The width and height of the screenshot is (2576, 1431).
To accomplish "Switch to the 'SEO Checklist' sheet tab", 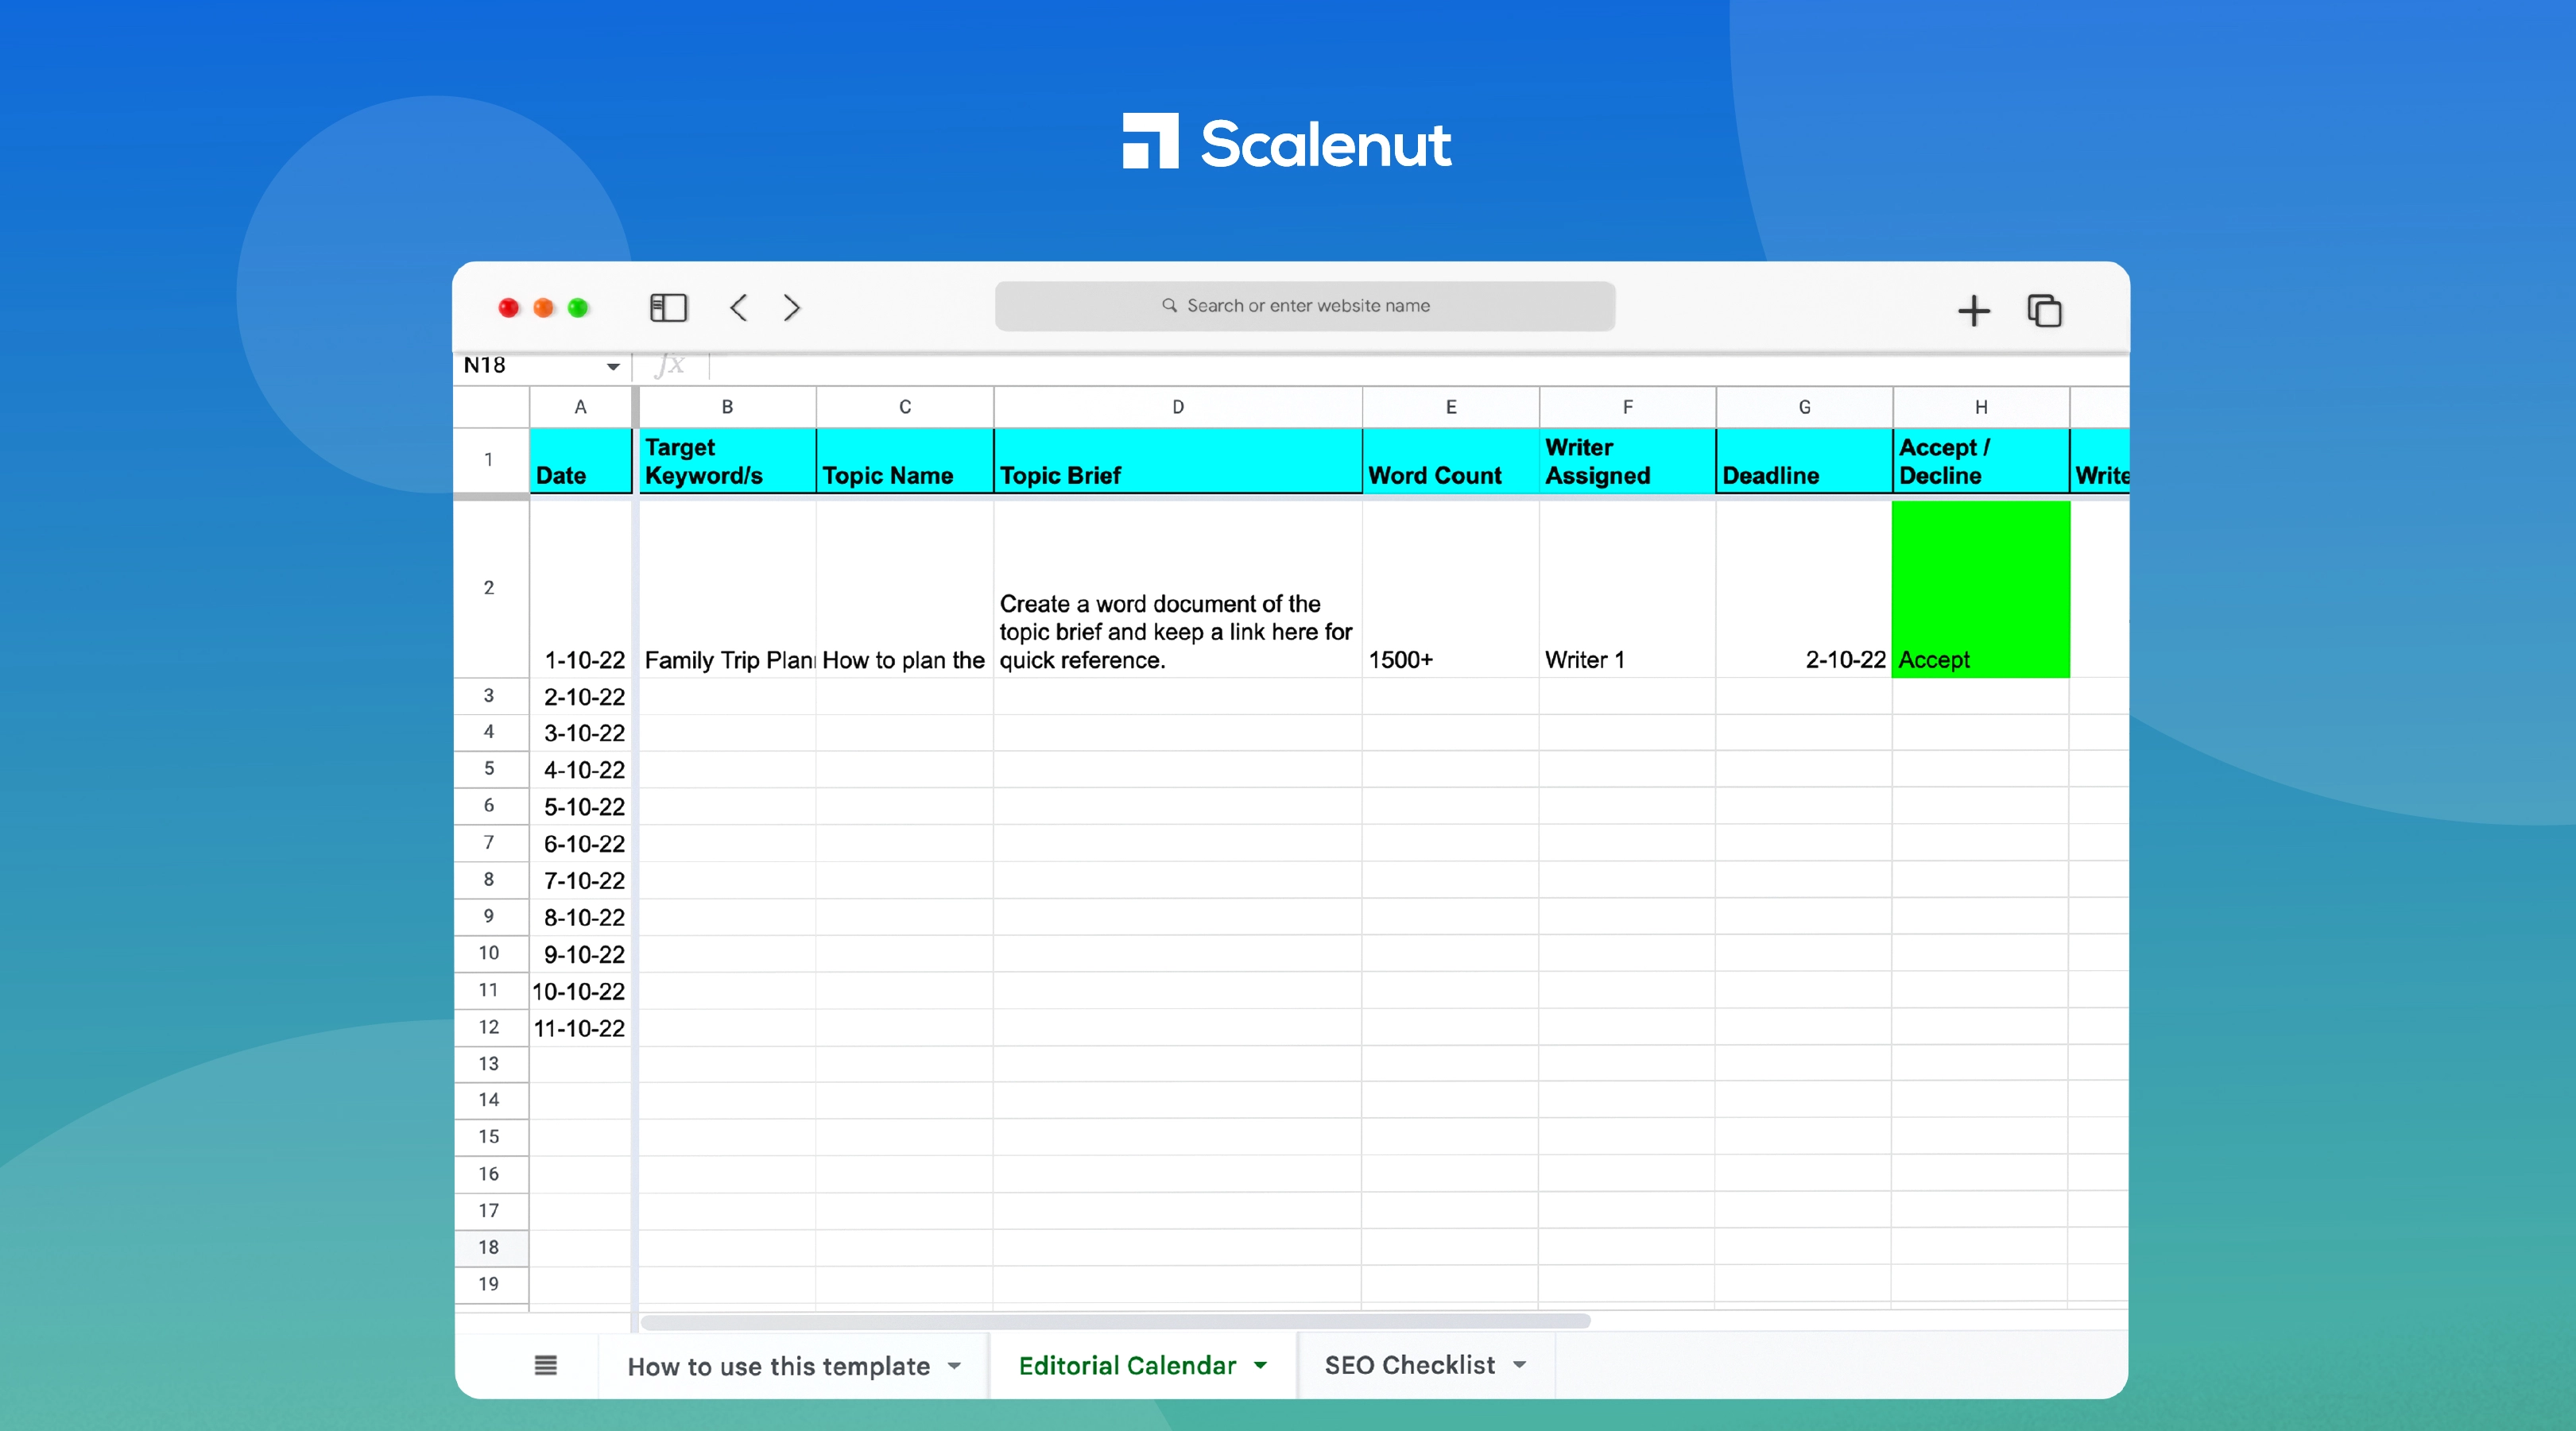I will 1410,1366.
